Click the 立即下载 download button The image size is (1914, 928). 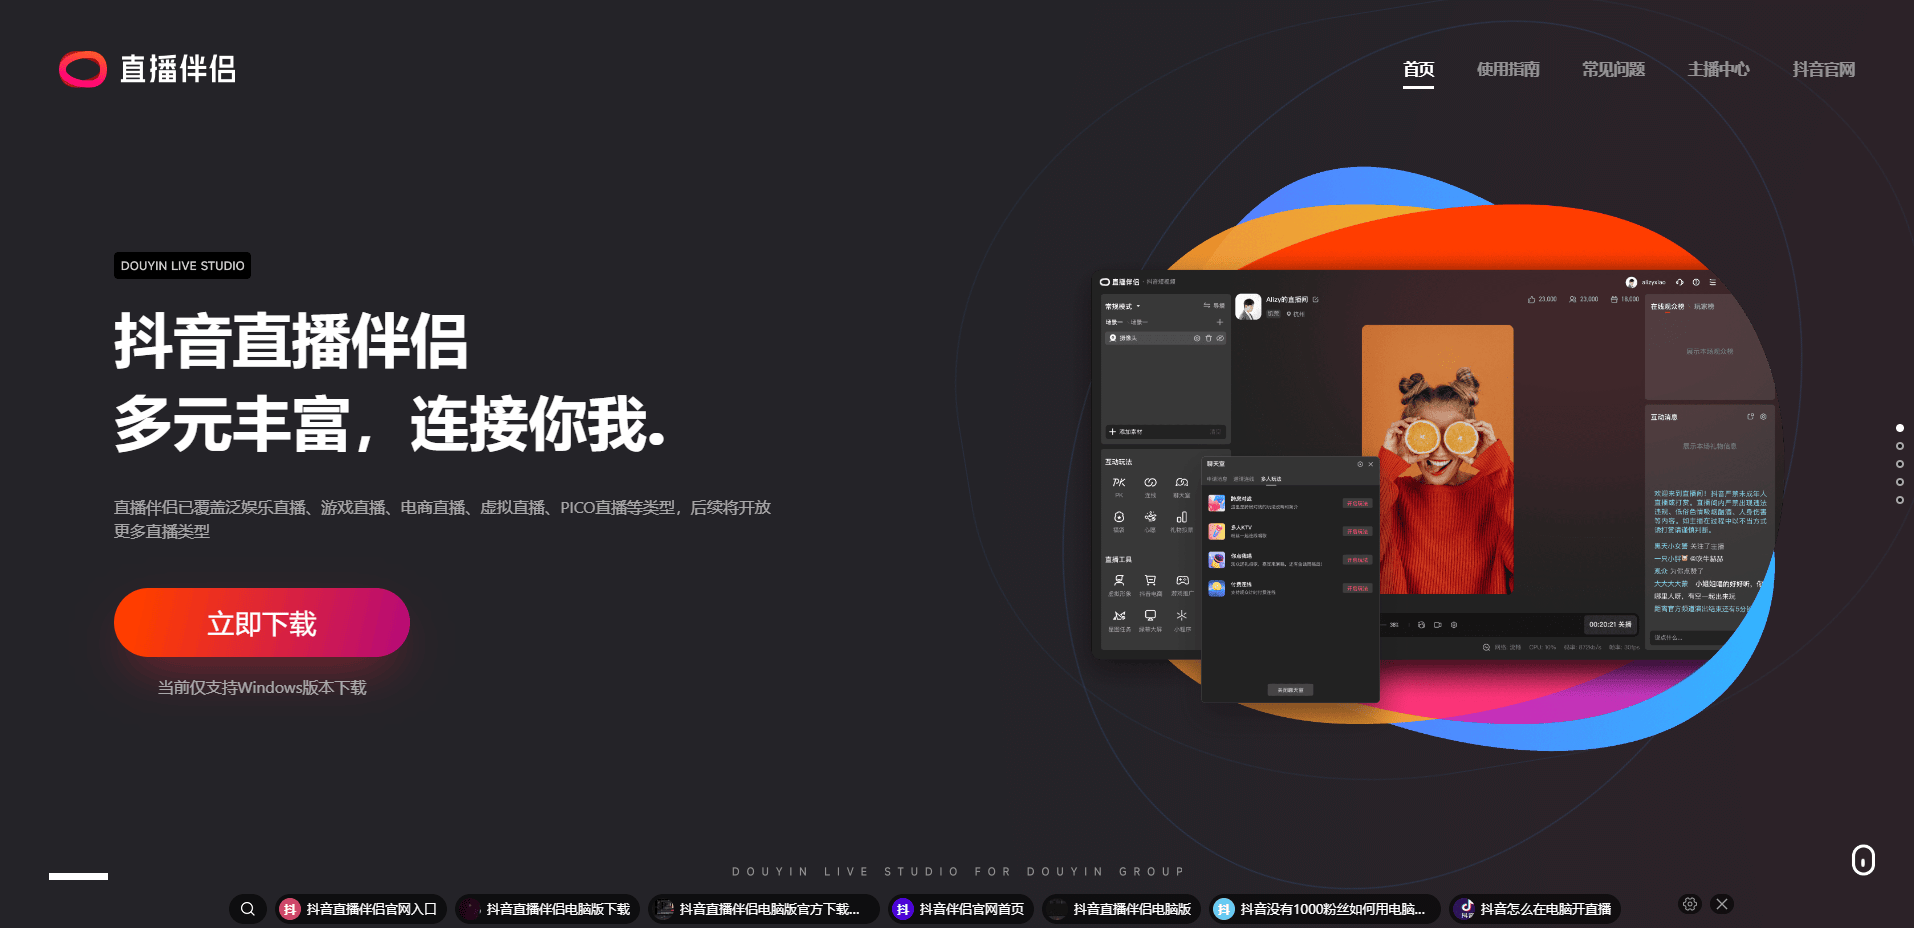click(x=261, y=622)
